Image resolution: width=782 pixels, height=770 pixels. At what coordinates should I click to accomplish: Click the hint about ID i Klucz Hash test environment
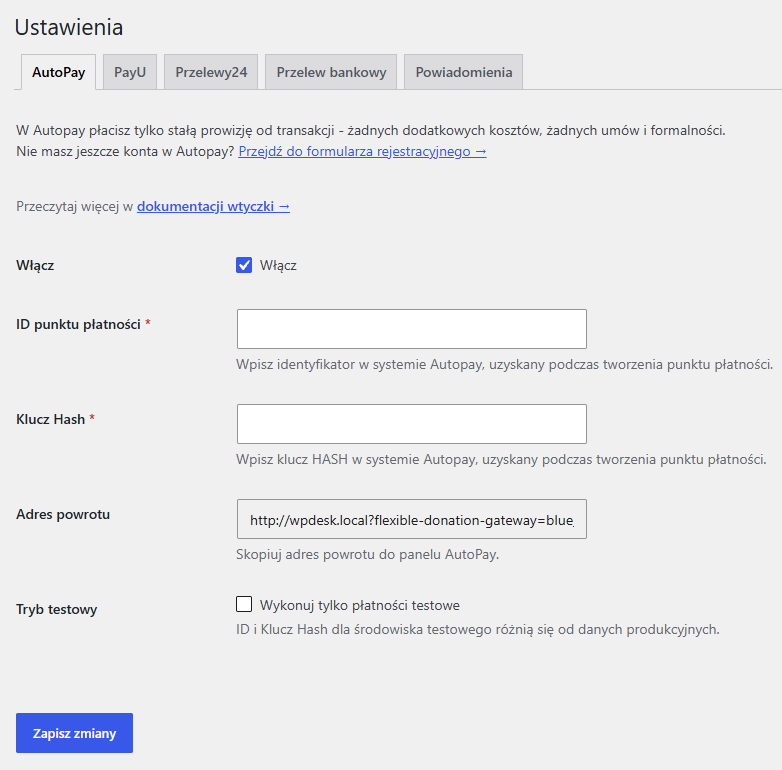click(x=478, y=629)
